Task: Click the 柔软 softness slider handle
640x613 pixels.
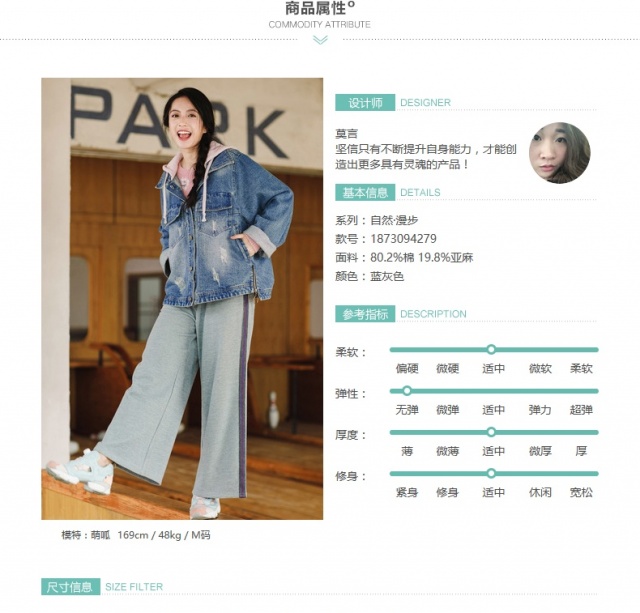Action: pos(491,349)
